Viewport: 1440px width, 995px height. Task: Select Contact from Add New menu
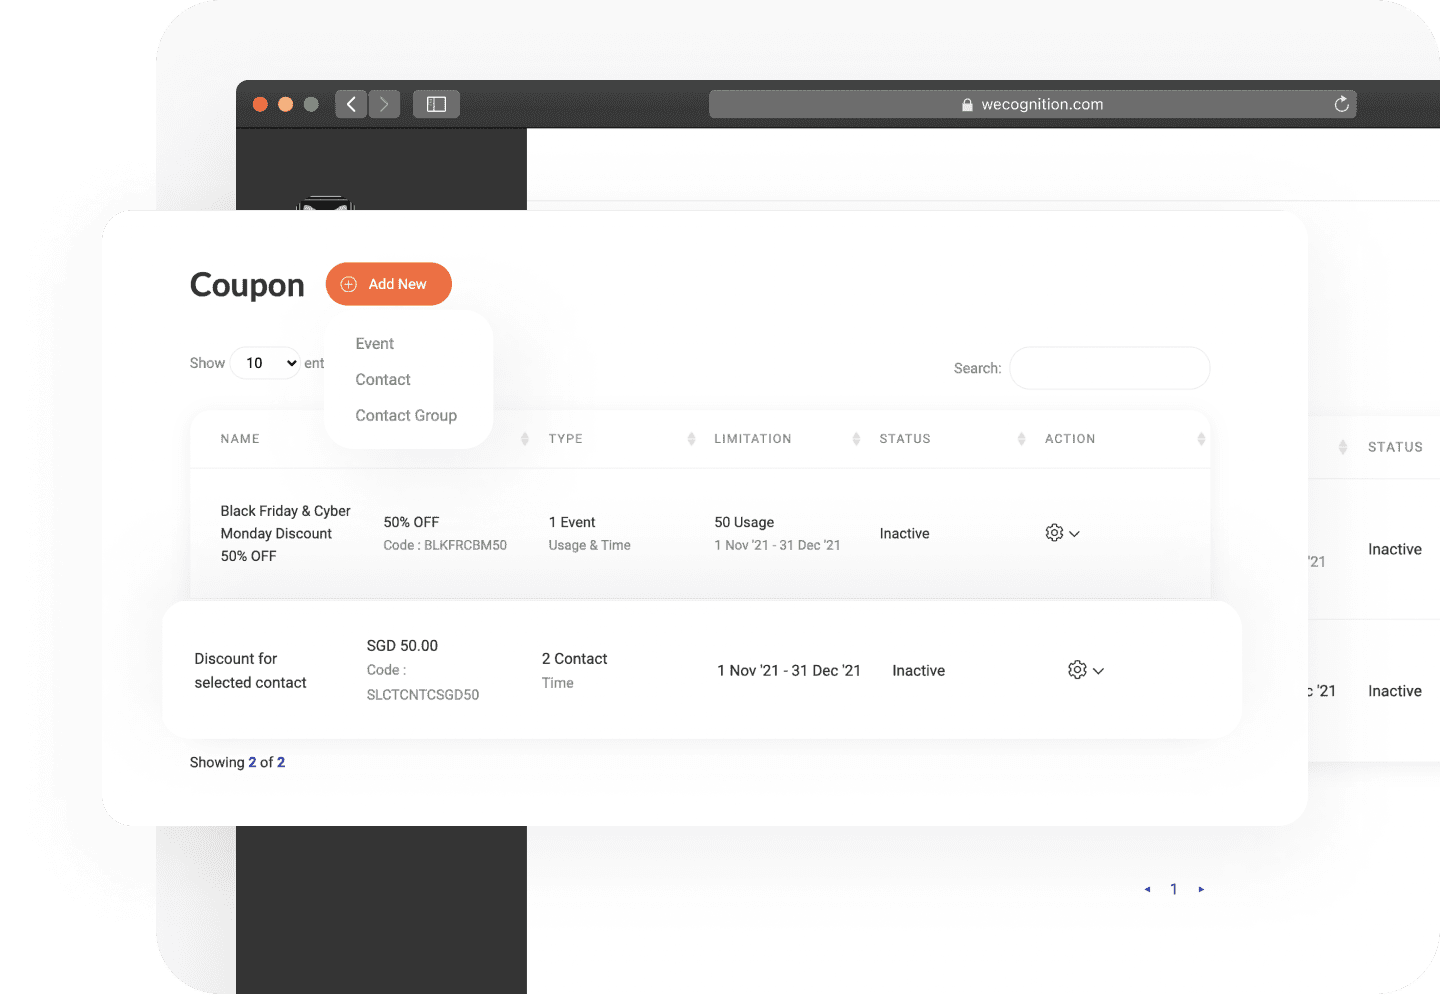click(x=383, y=379)
